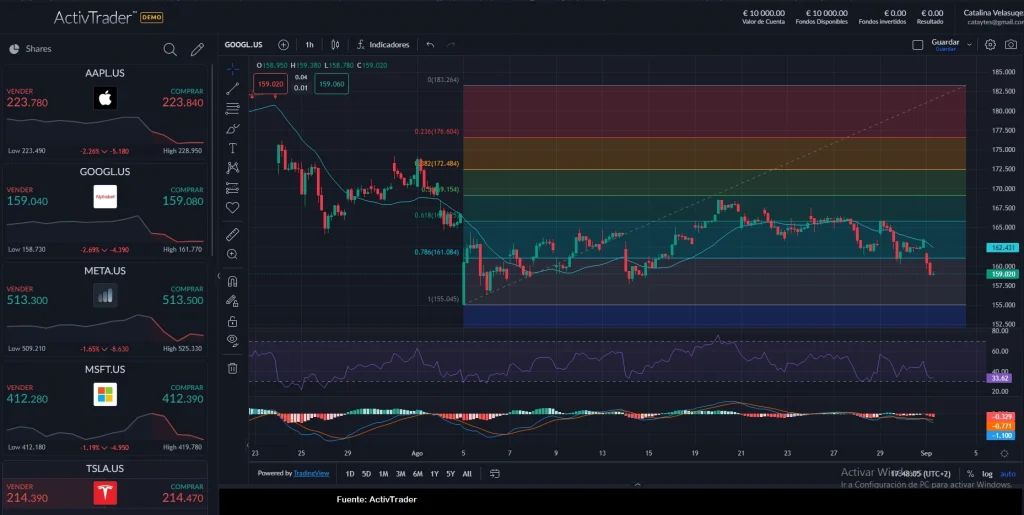Open the Tesla logo on TSLA.US card

click(105, 493)
